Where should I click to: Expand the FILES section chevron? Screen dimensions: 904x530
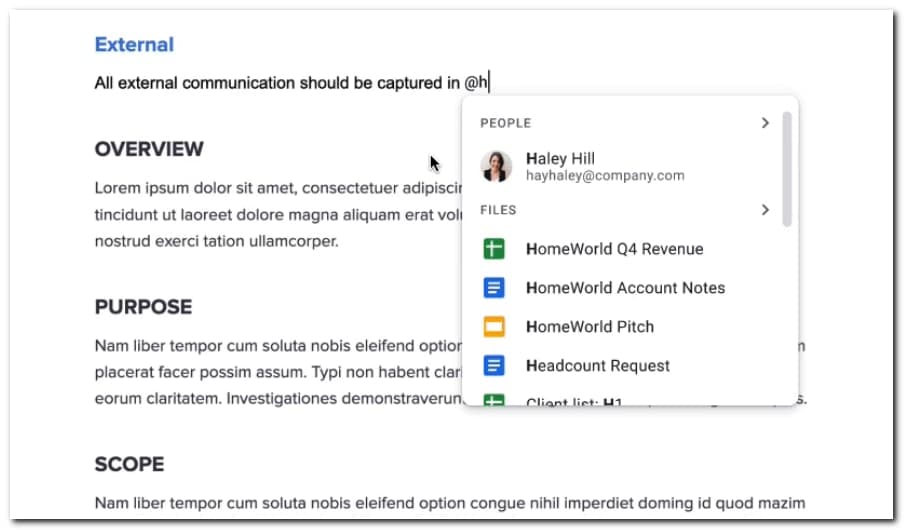pyautogui.click(x=765, y=210)
